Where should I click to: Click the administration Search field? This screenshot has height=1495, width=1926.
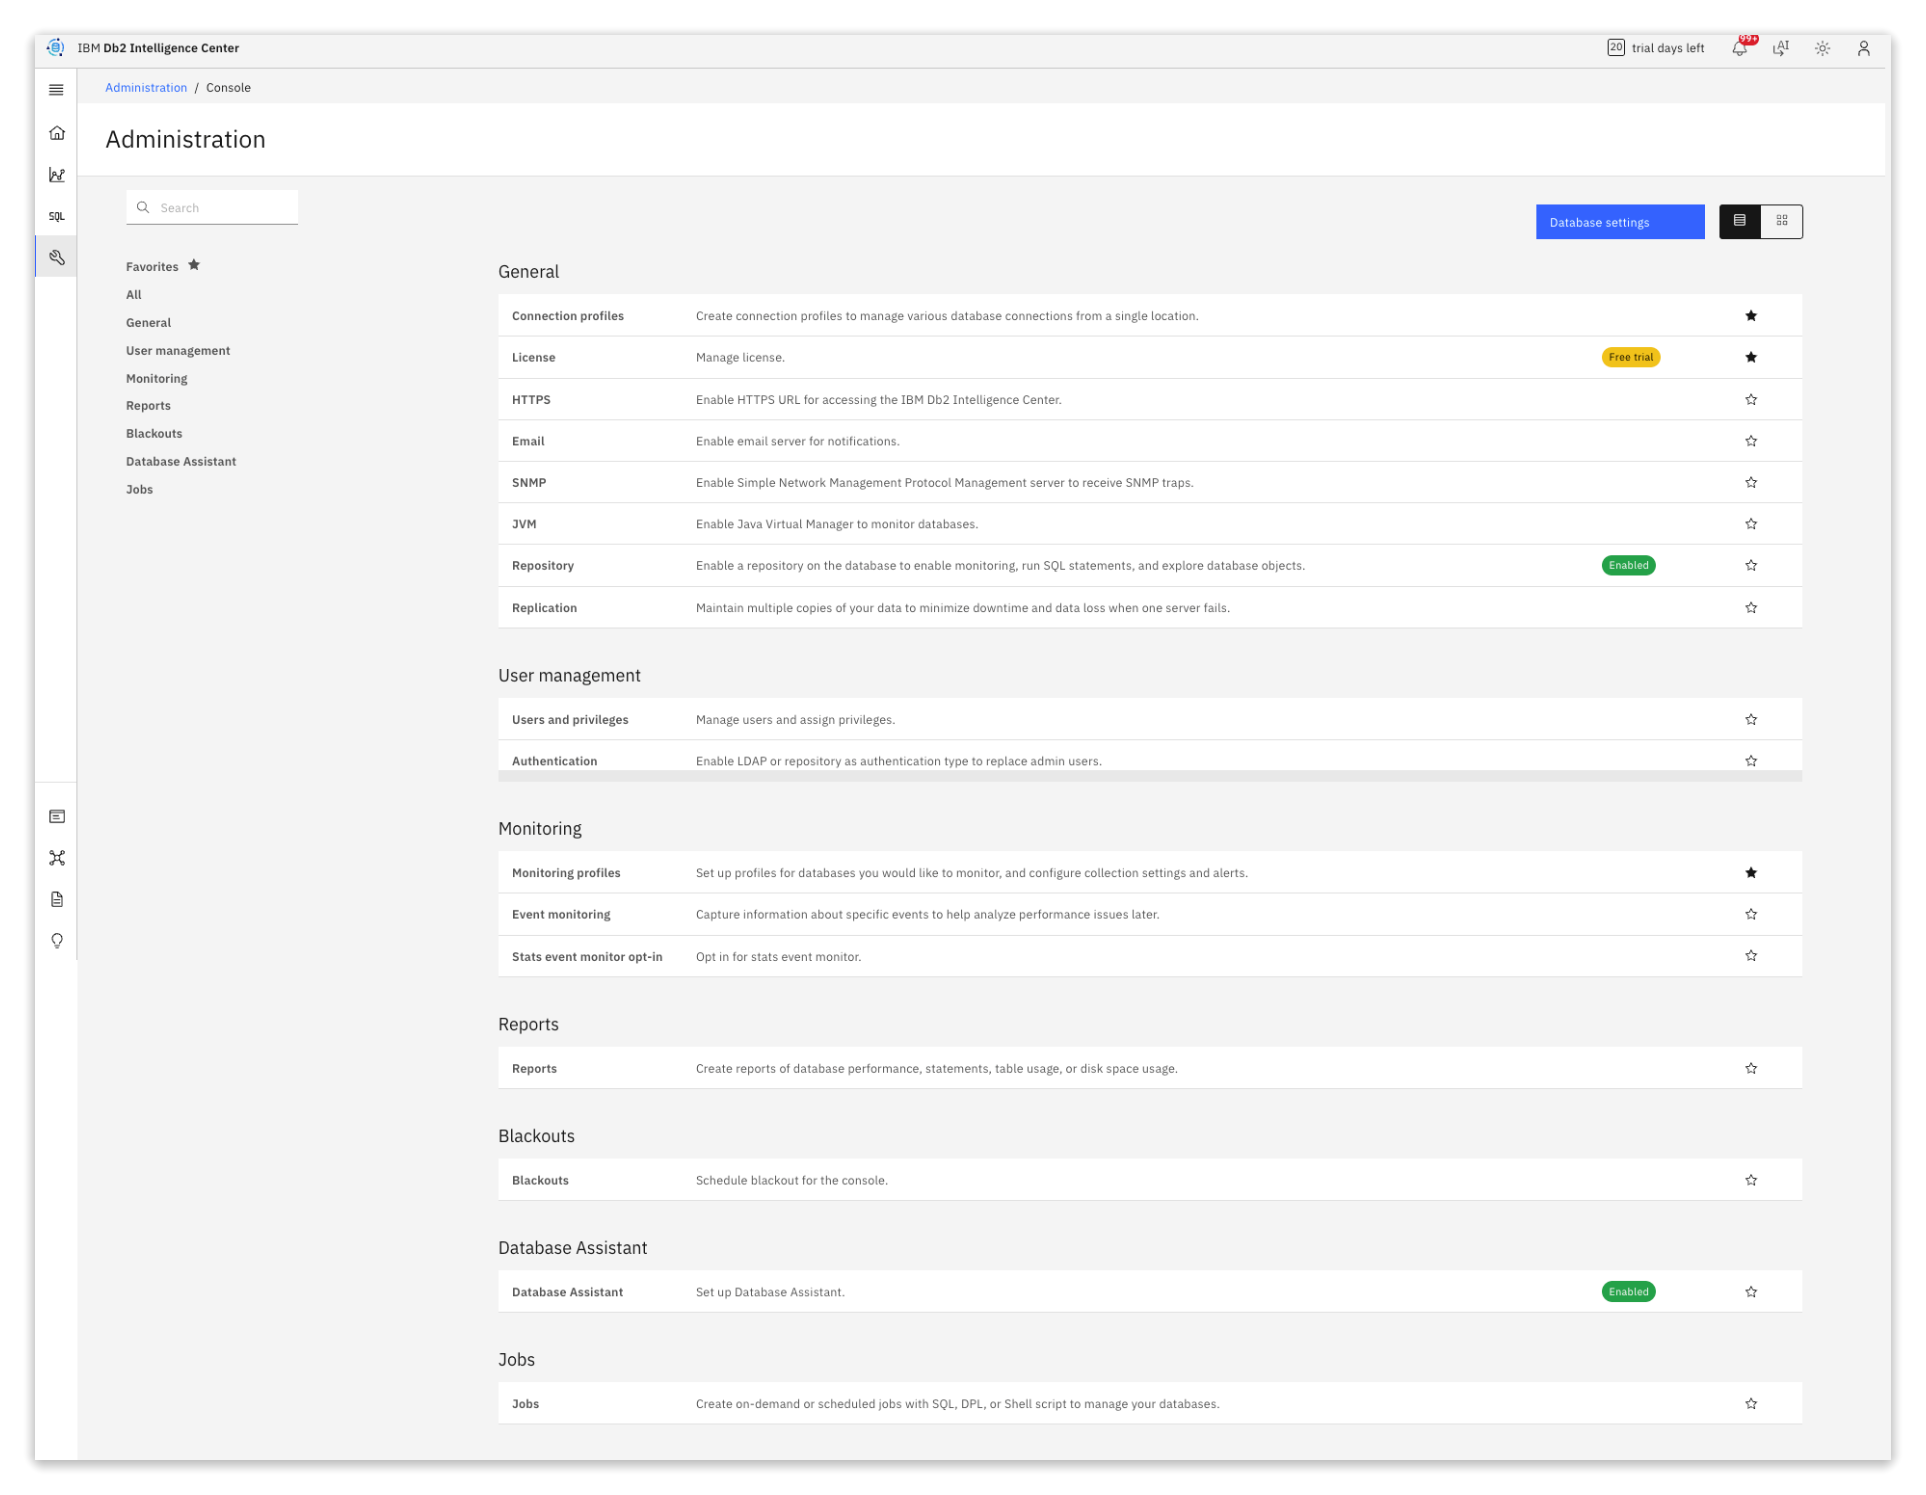click(x=212, y=208)
